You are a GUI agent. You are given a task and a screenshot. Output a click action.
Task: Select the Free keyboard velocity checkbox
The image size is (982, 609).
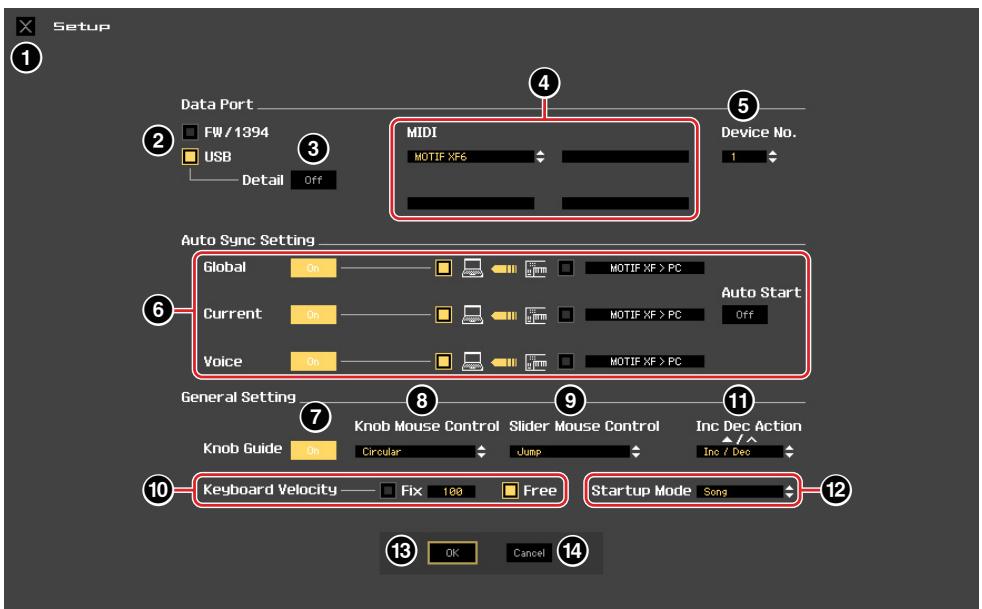pyautogui.click(x=510, y=491)
